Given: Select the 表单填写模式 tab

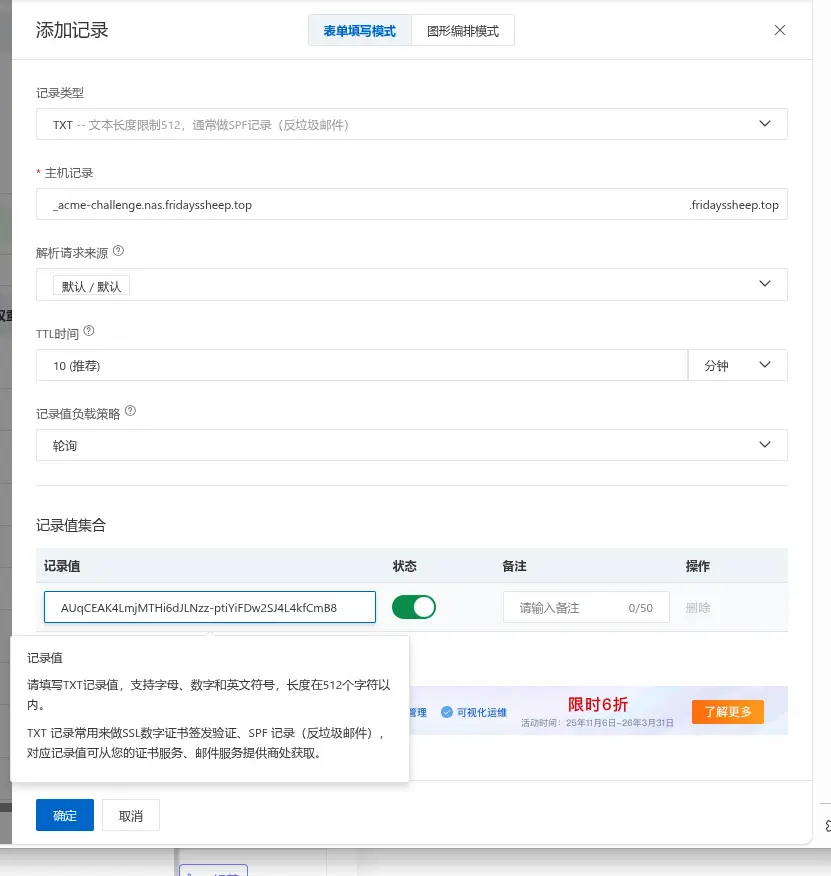Looking at the screenshot, I should [x=359, y=30].
